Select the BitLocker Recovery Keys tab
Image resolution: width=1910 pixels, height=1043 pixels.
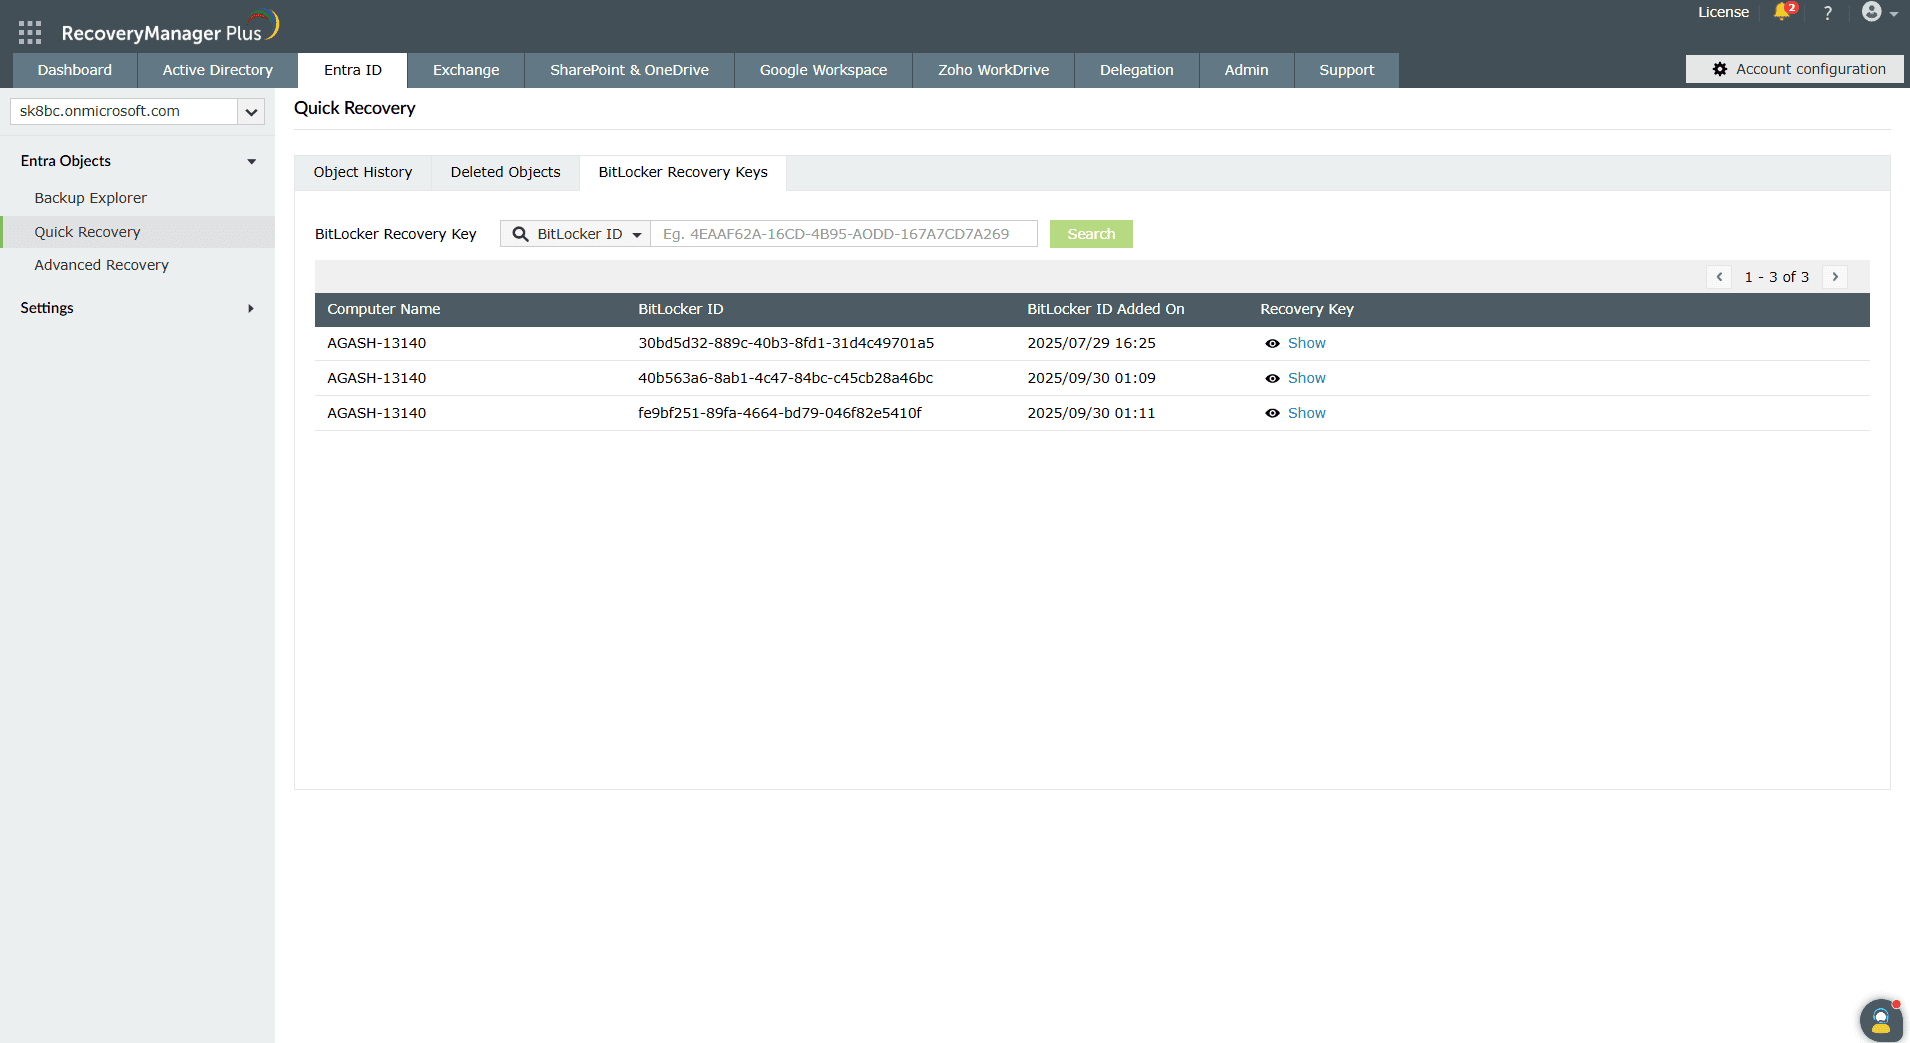[683, 172]
